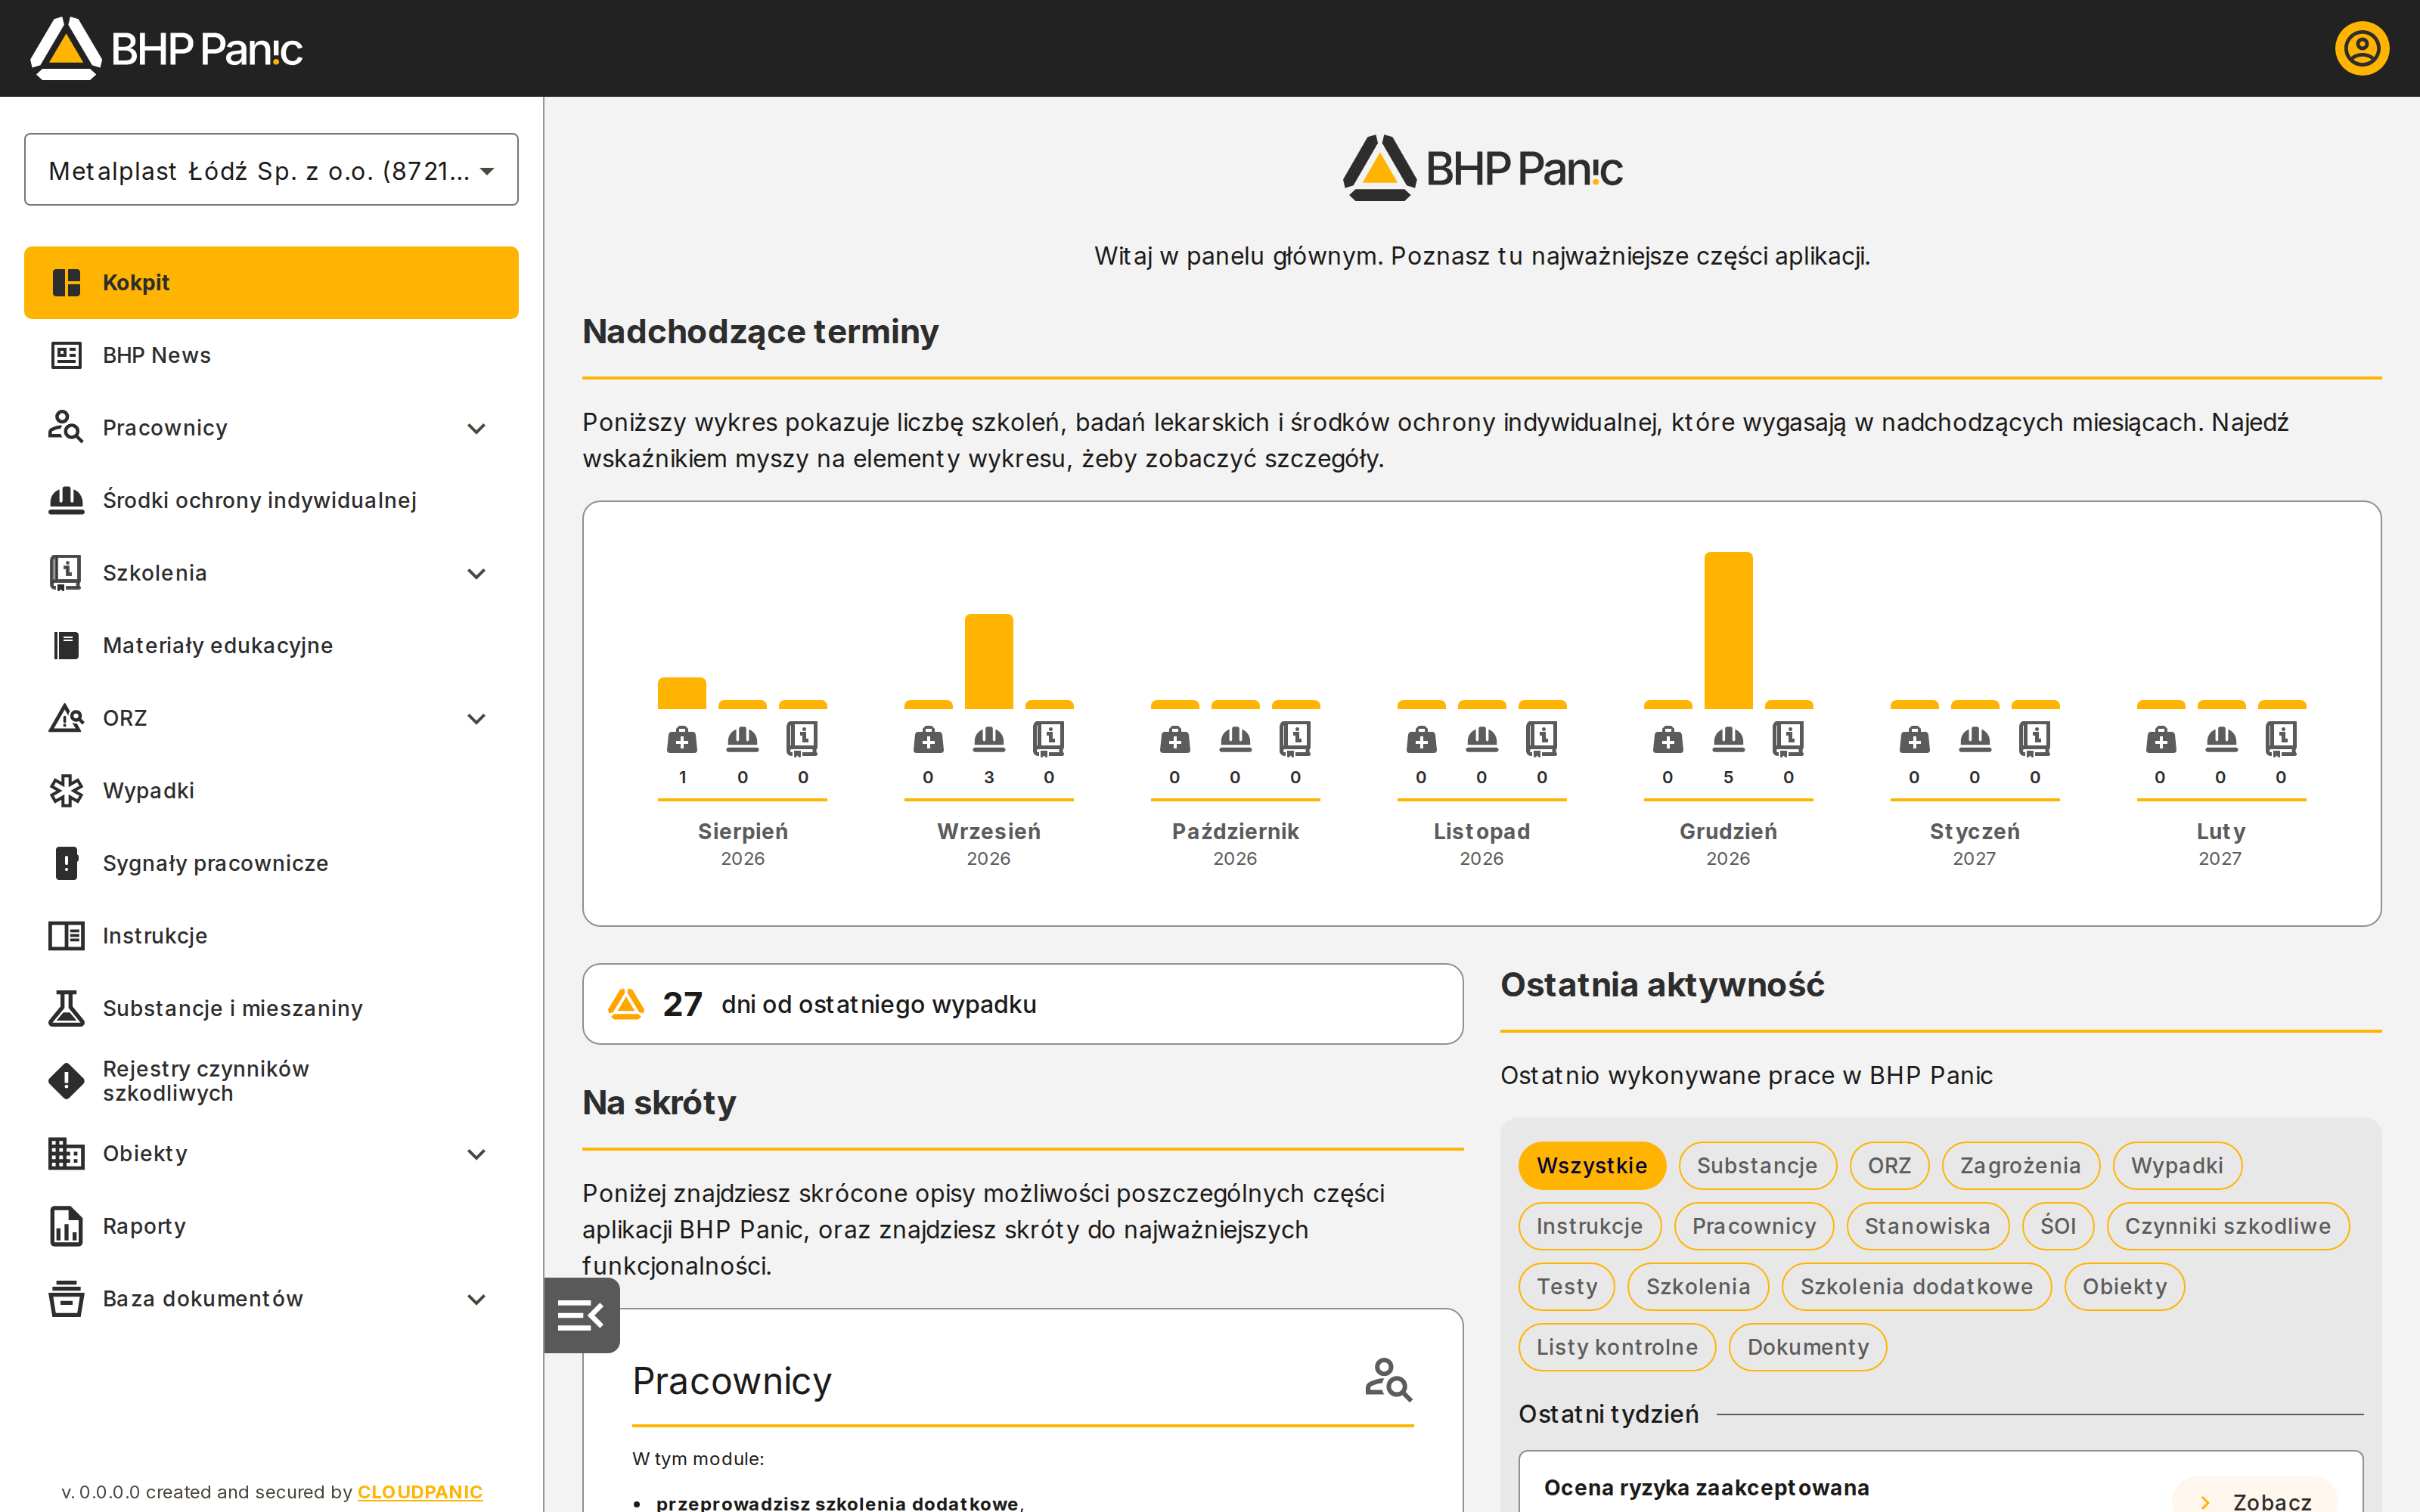Click the hard hat icon for Środki ochrony
Viewport: 2420px width, 1512px height.
pos(66,500)
